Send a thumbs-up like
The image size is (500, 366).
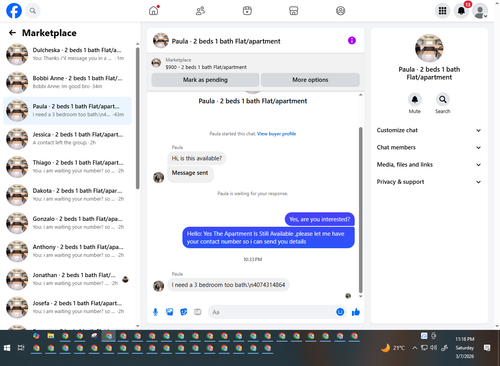pyautogui.click(x=356, y=312)
